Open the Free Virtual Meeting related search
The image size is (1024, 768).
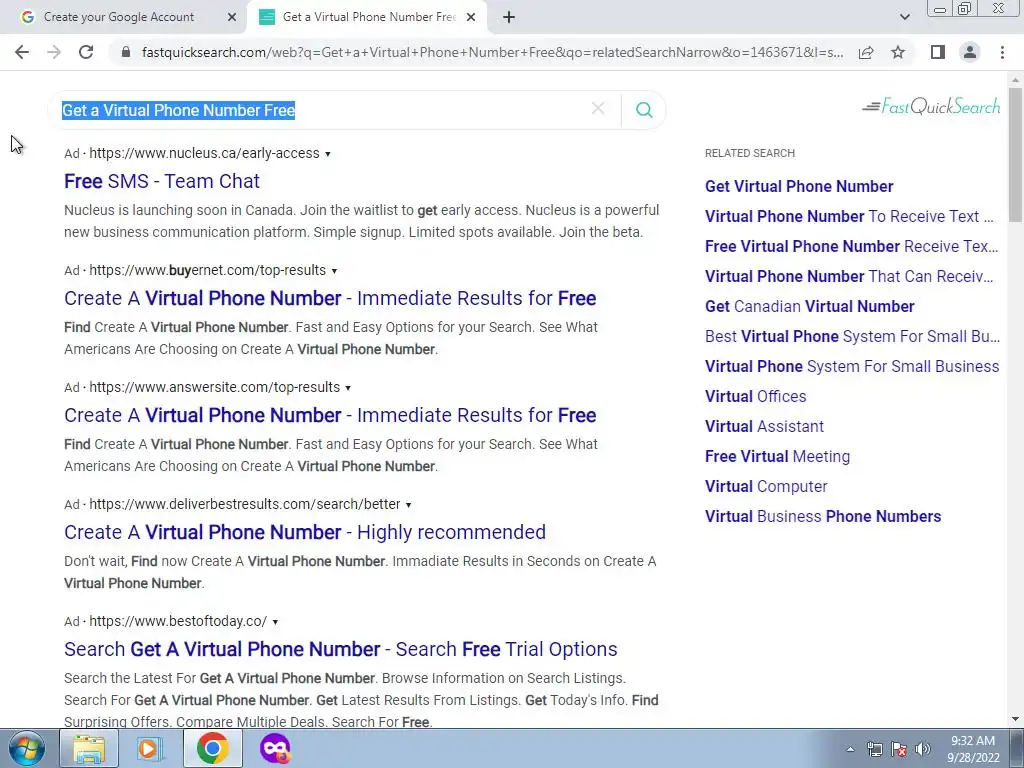(778, 456)
